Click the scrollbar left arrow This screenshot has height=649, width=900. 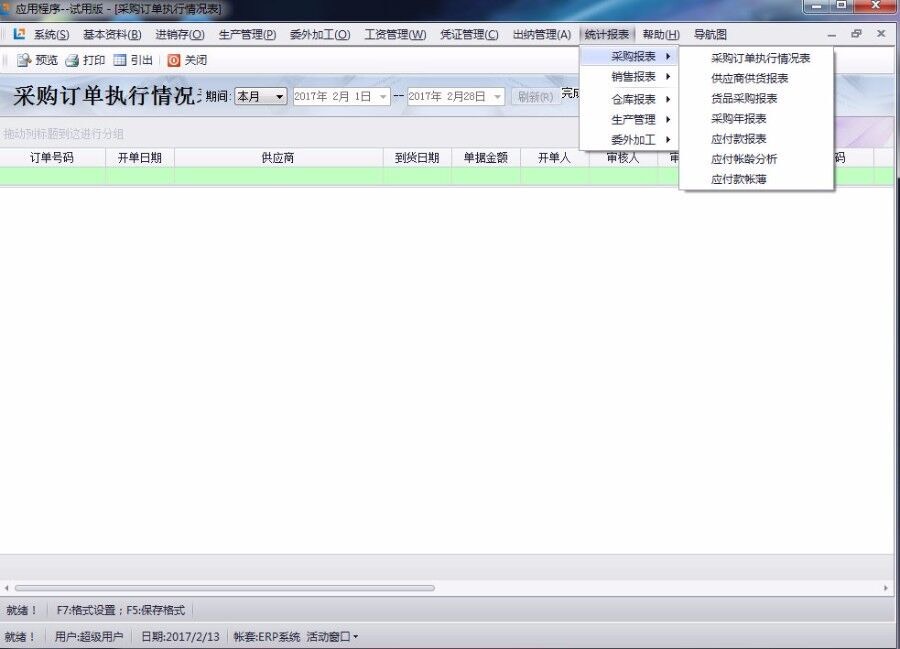click(x=6, y=588)
